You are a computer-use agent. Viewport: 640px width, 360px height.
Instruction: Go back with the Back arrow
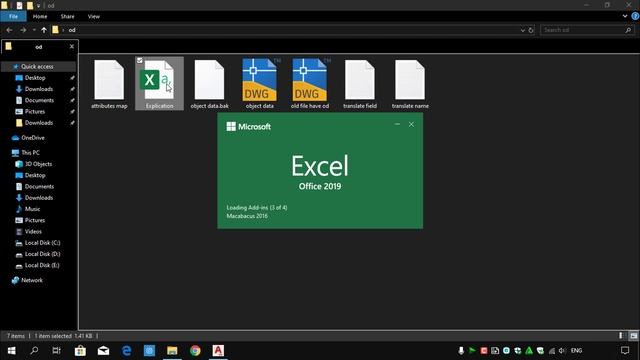[x=9, y=30]
